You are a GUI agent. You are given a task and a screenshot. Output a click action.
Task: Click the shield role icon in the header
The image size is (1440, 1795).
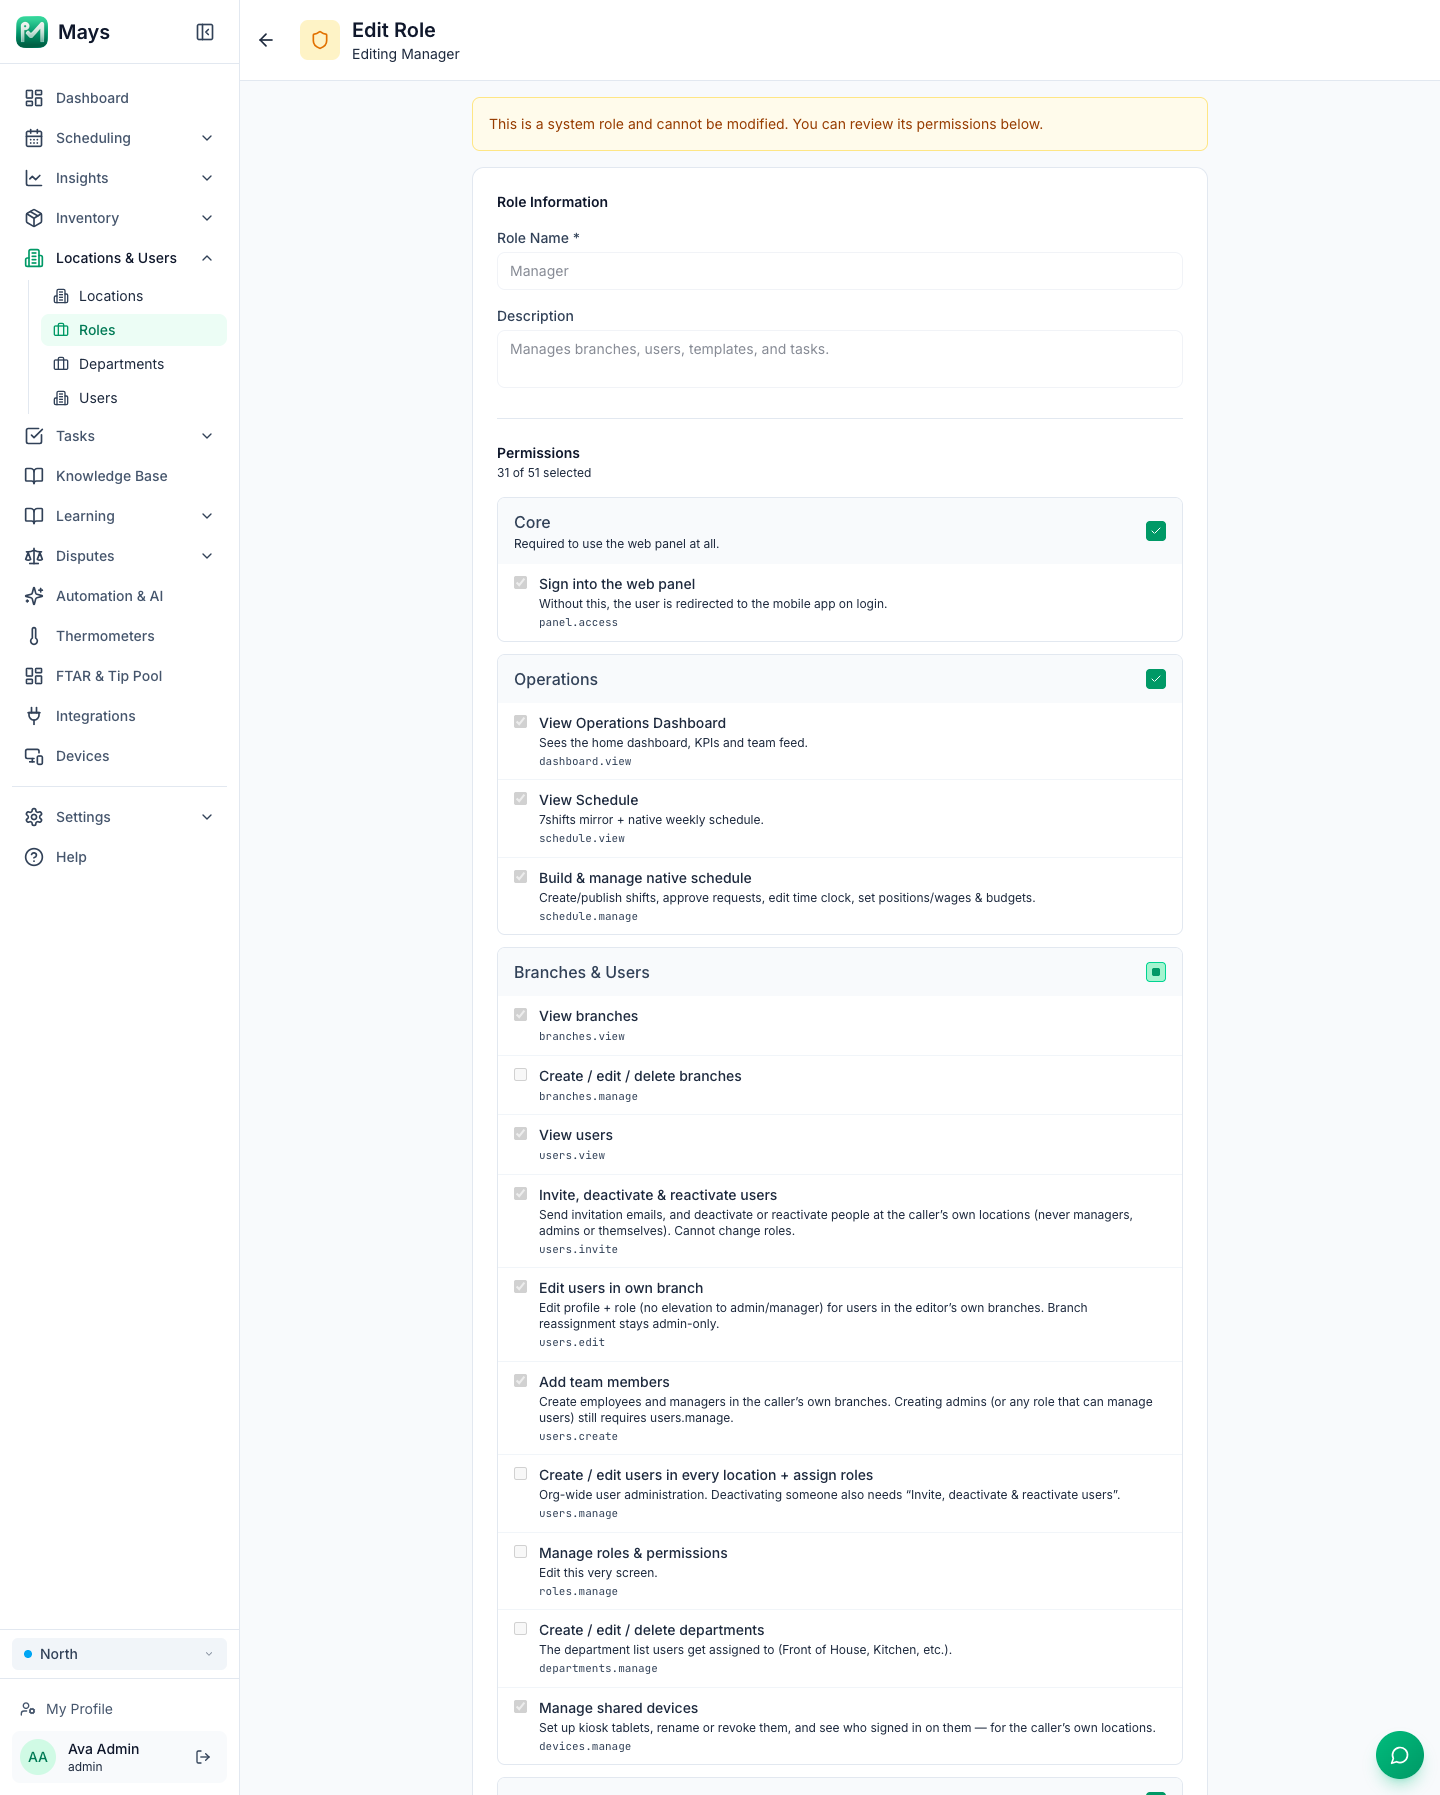[x=320, y=40]
